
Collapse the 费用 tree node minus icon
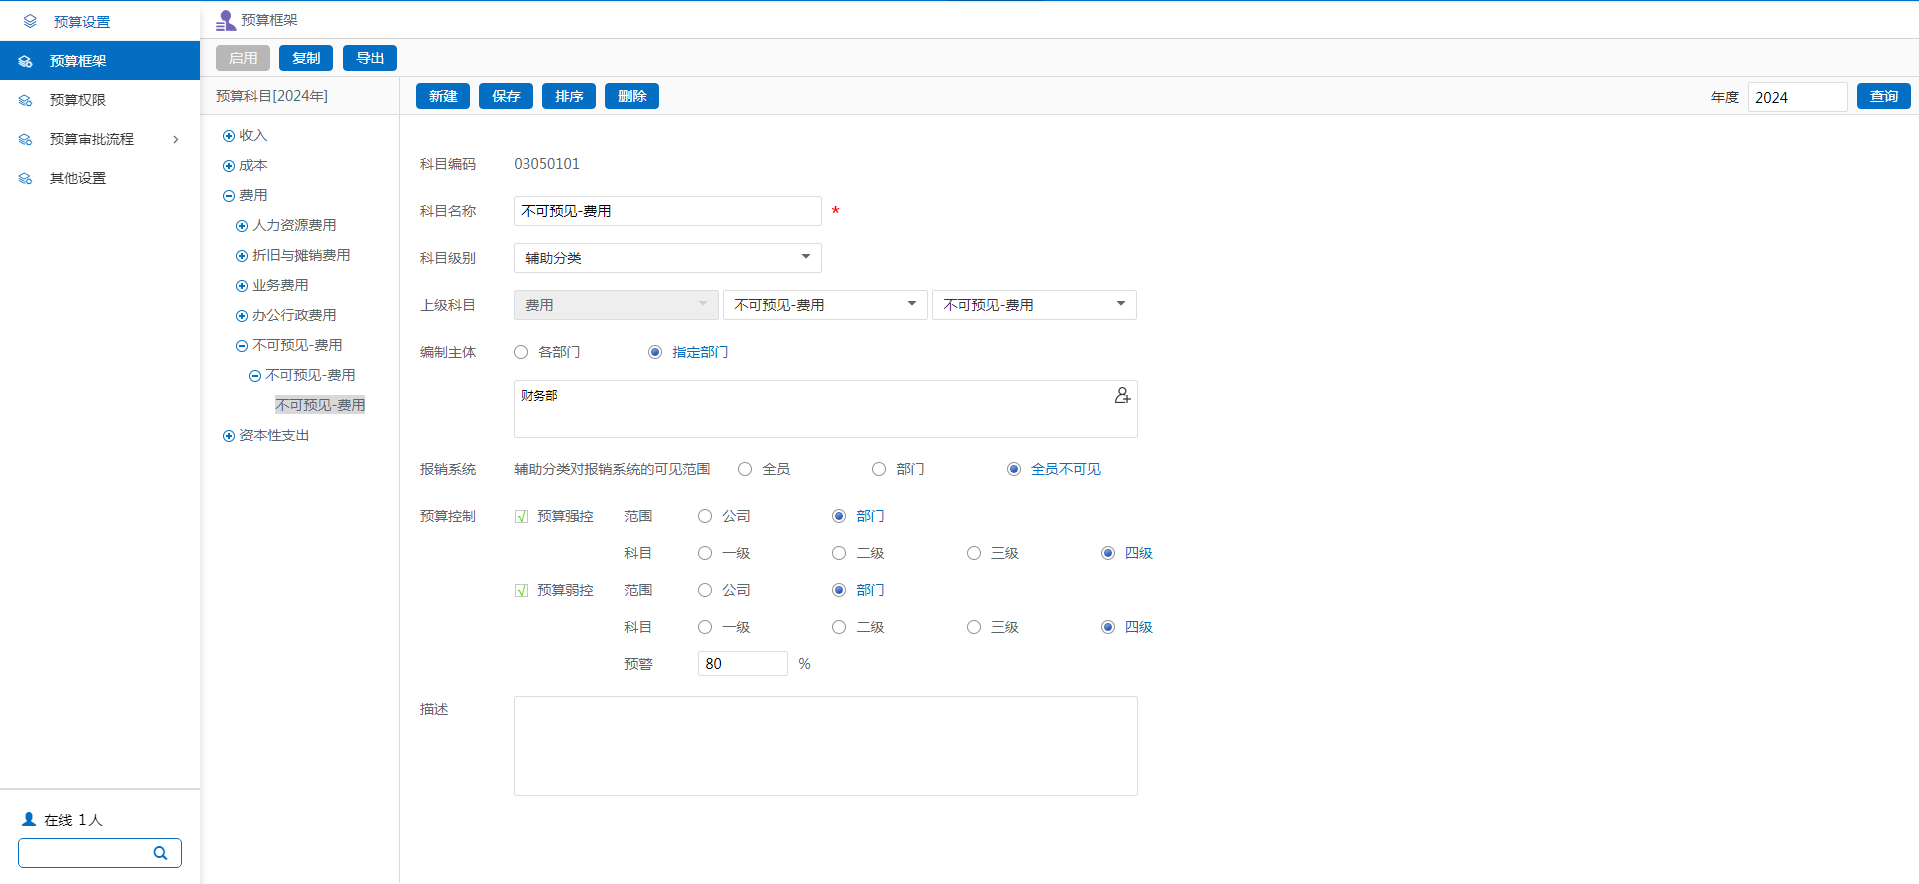pos(229,196)
